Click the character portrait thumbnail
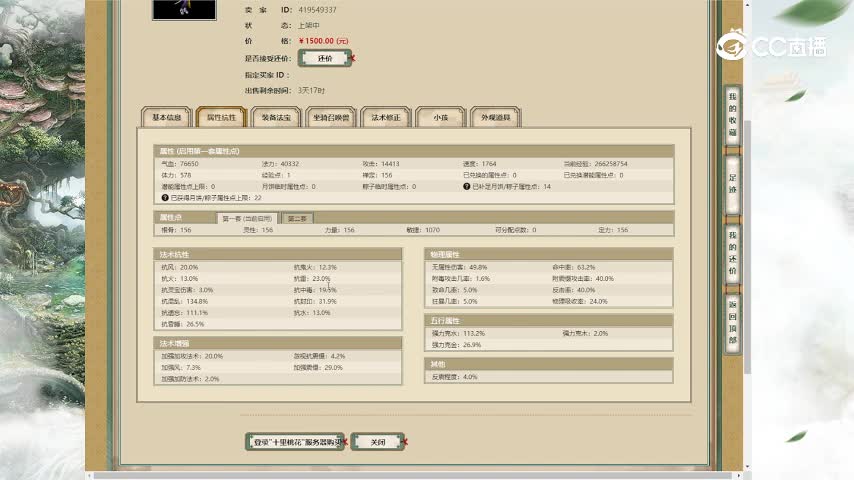The image size is (854, 480). pyautogui.click(x=182, y=9)
